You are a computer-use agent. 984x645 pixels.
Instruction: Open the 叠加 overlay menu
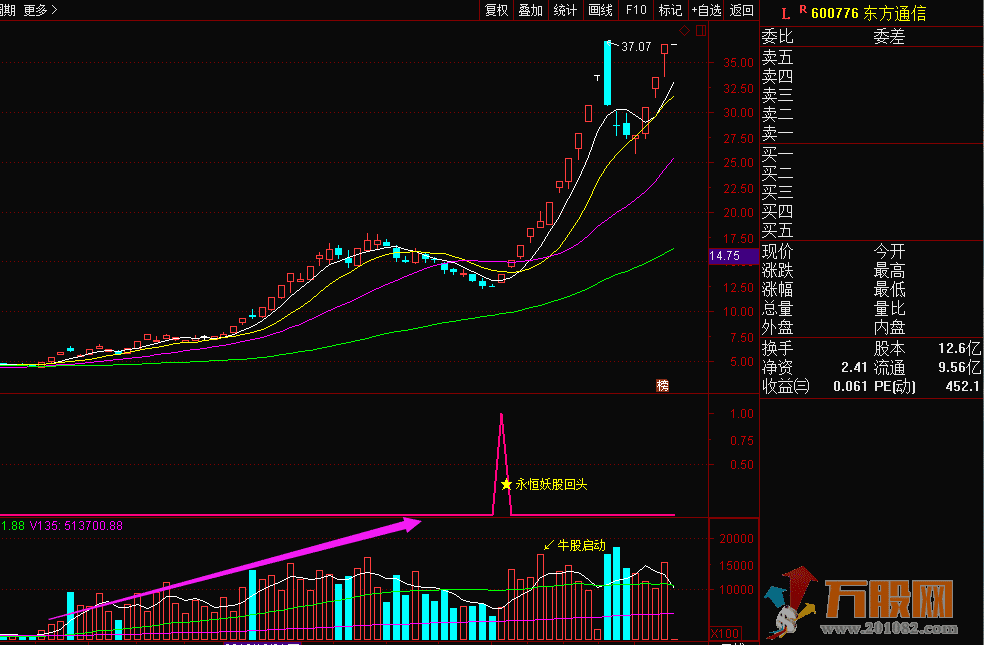[x=530, y=10]
